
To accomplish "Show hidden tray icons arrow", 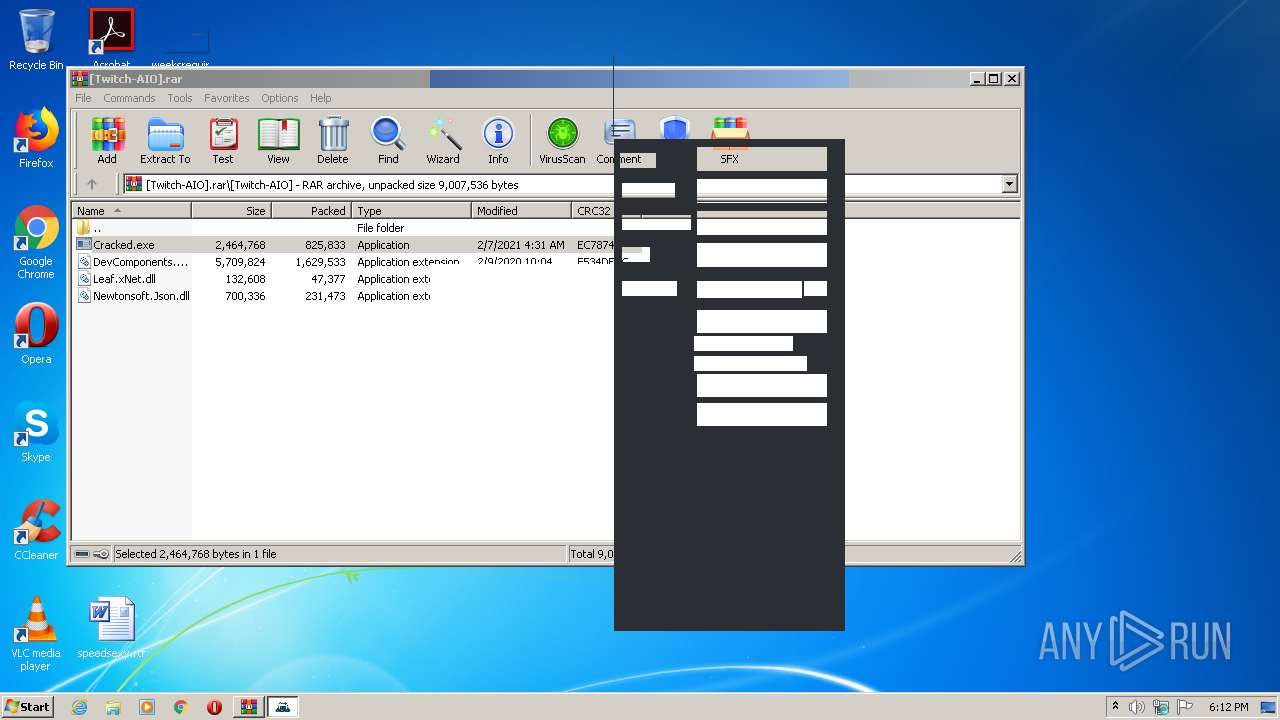I will point(1115,707).
